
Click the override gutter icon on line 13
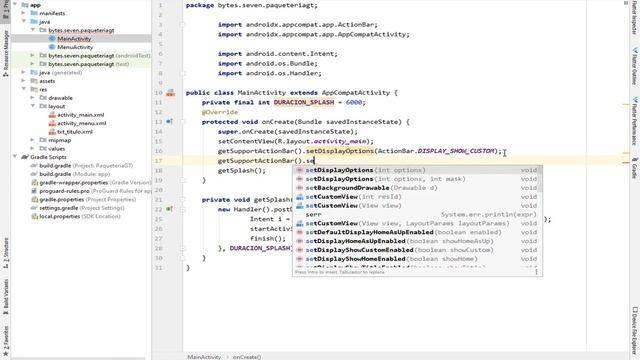[x=169, y=122]
